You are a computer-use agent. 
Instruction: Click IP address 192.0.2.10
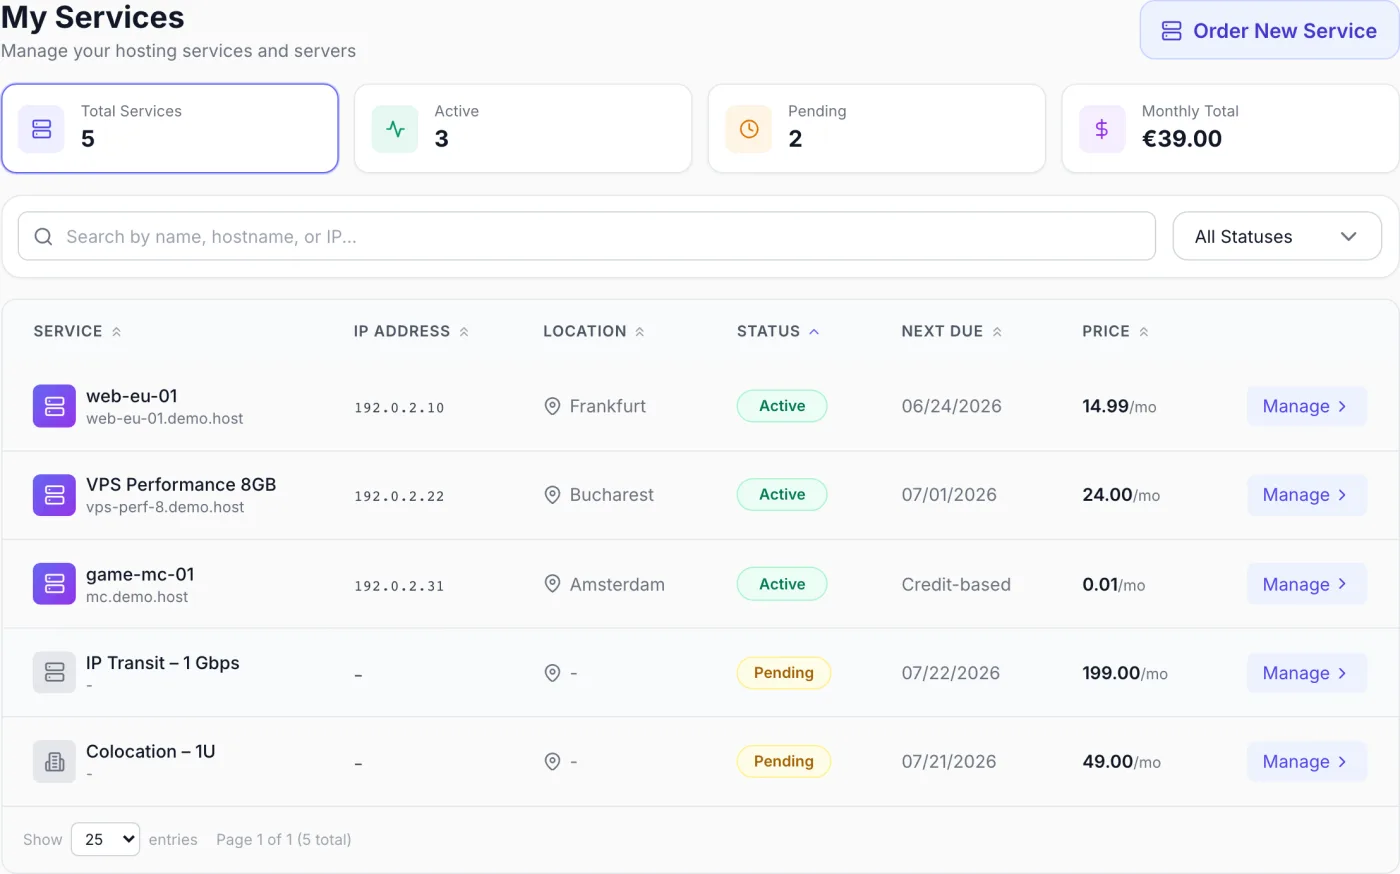click(399, 408)
